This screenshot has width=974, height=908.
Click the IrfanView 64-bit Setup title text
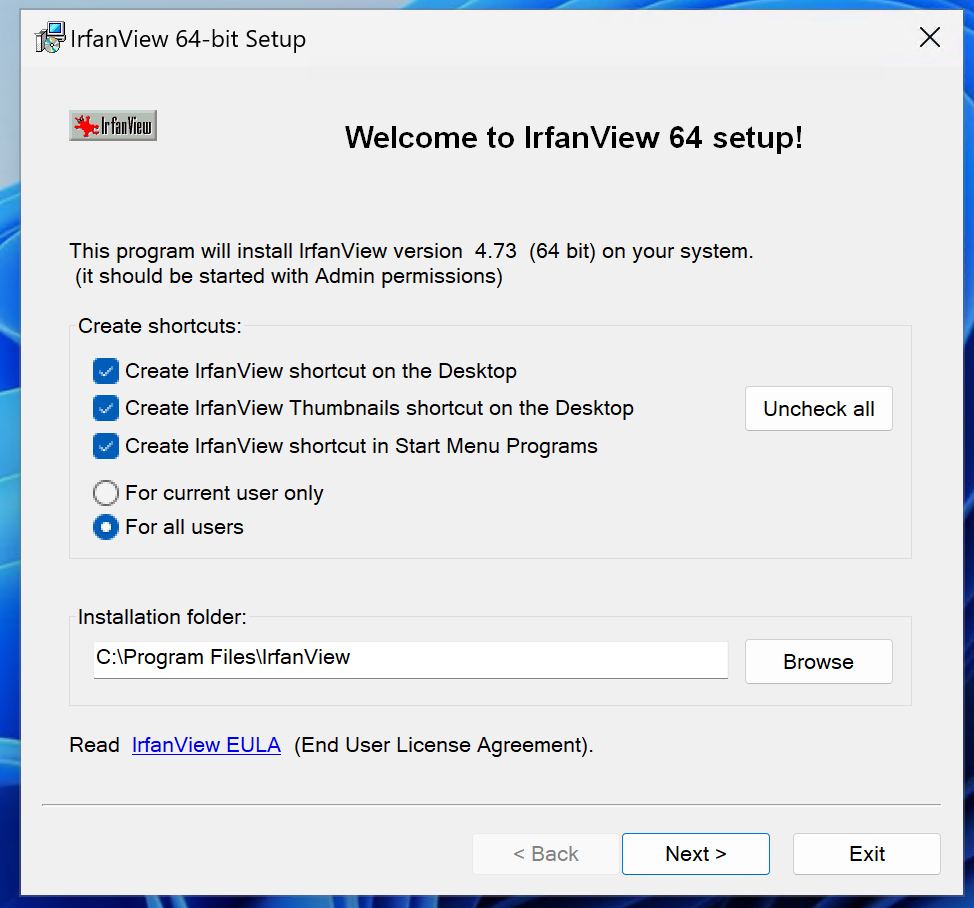tap(188, 39)
